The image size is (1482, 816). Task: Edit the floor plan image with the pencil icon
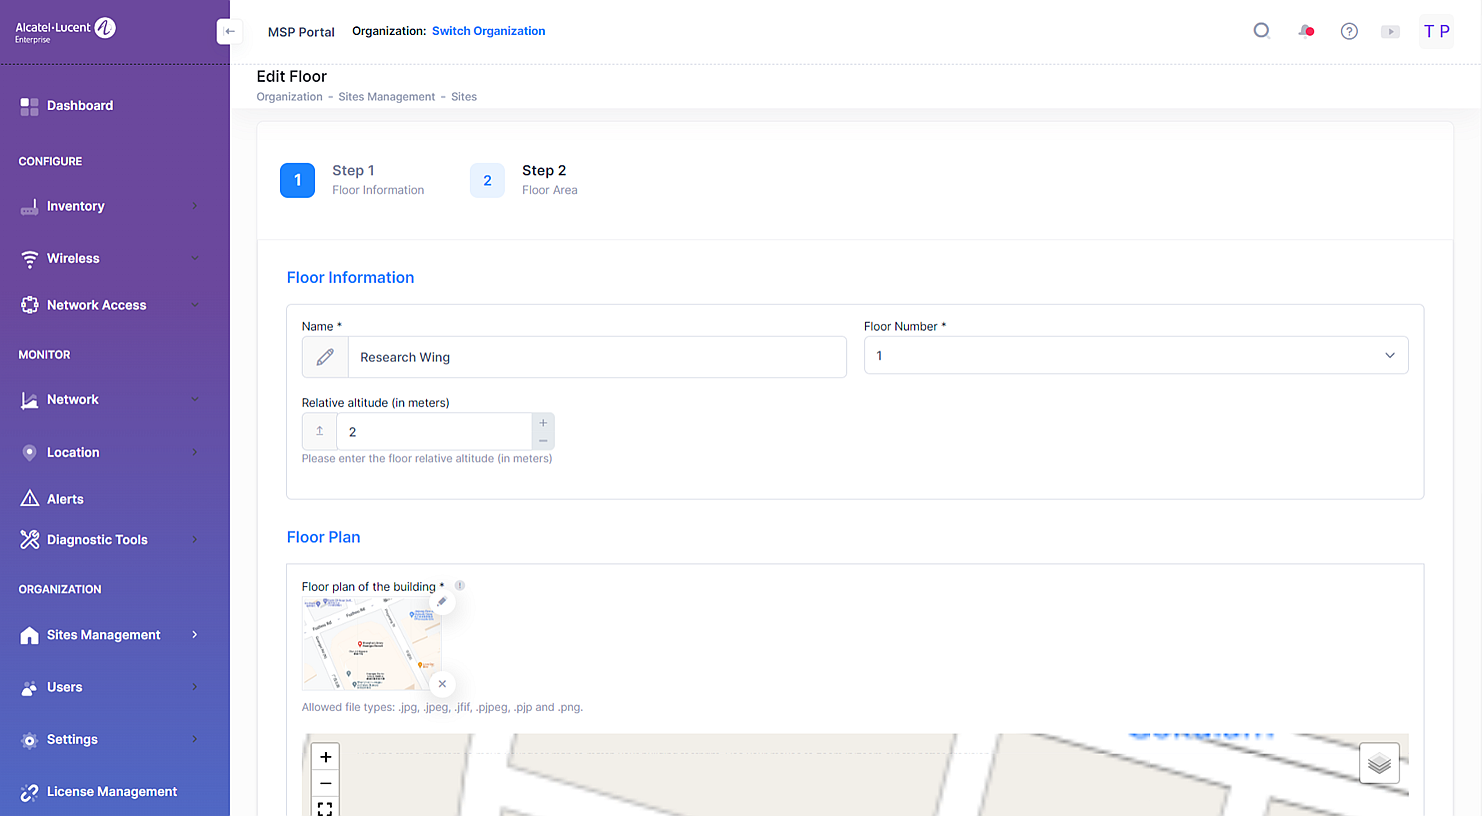[442, 602]
